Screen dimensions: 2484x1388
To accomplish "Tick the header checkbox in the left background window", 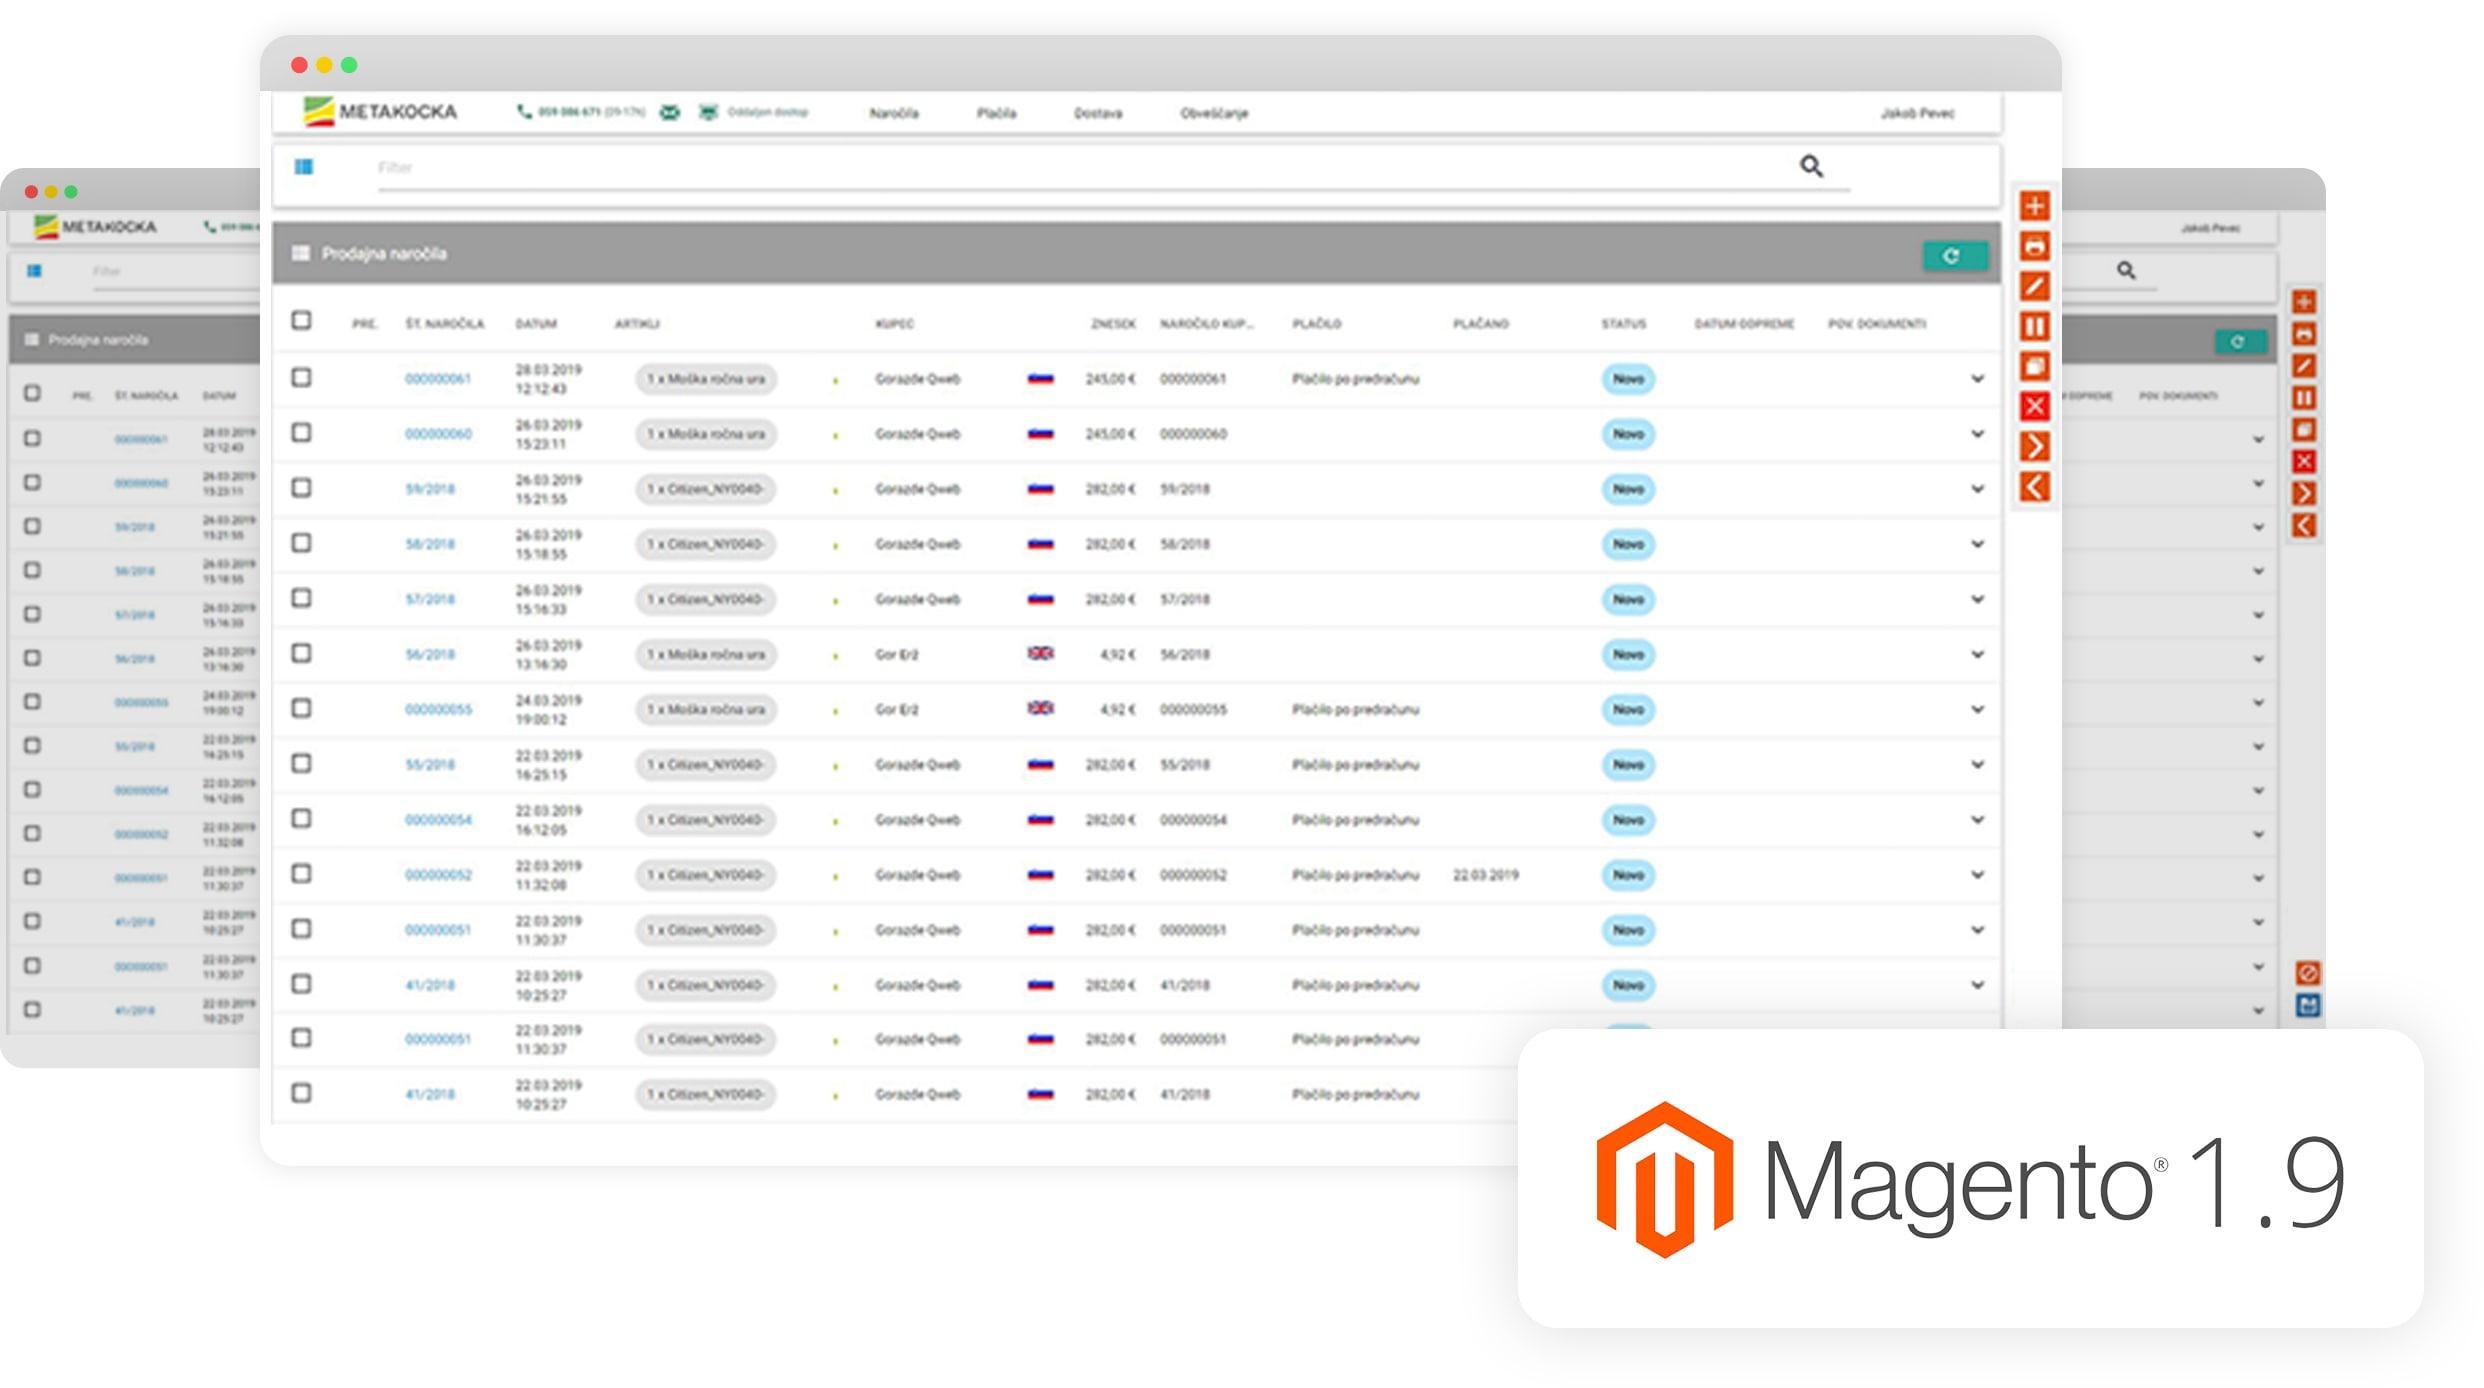I will [32, 393].
